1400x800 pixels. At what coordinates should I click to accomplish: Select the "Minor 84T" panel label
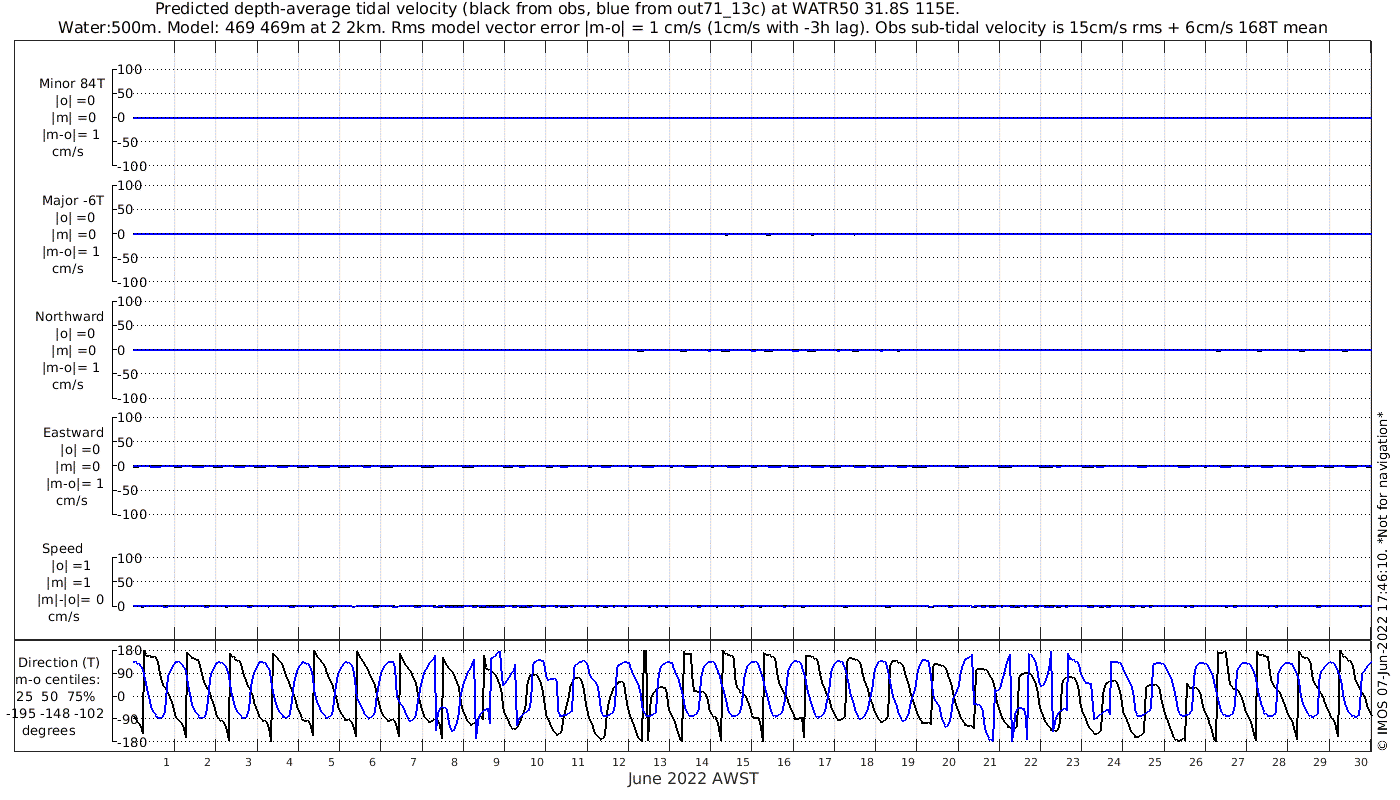point(71,84)
